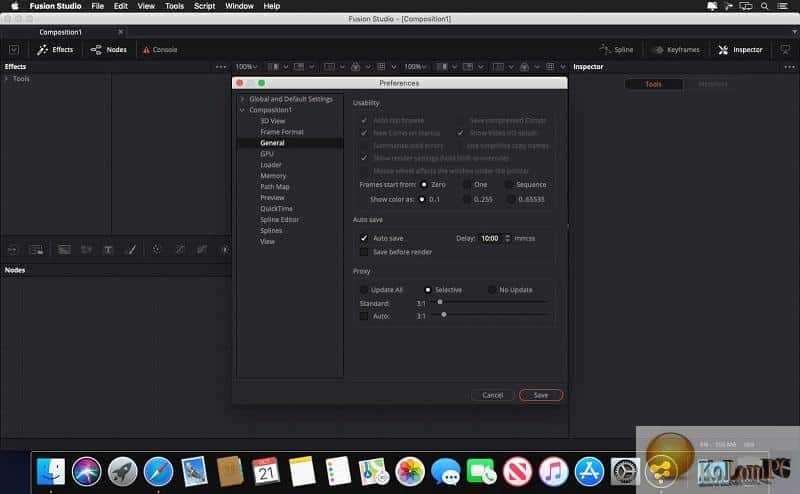Viewport: 800px width, 494px height.
Task: Switch to the Modifiers tab in Inspector
Action: coord(713,84)
